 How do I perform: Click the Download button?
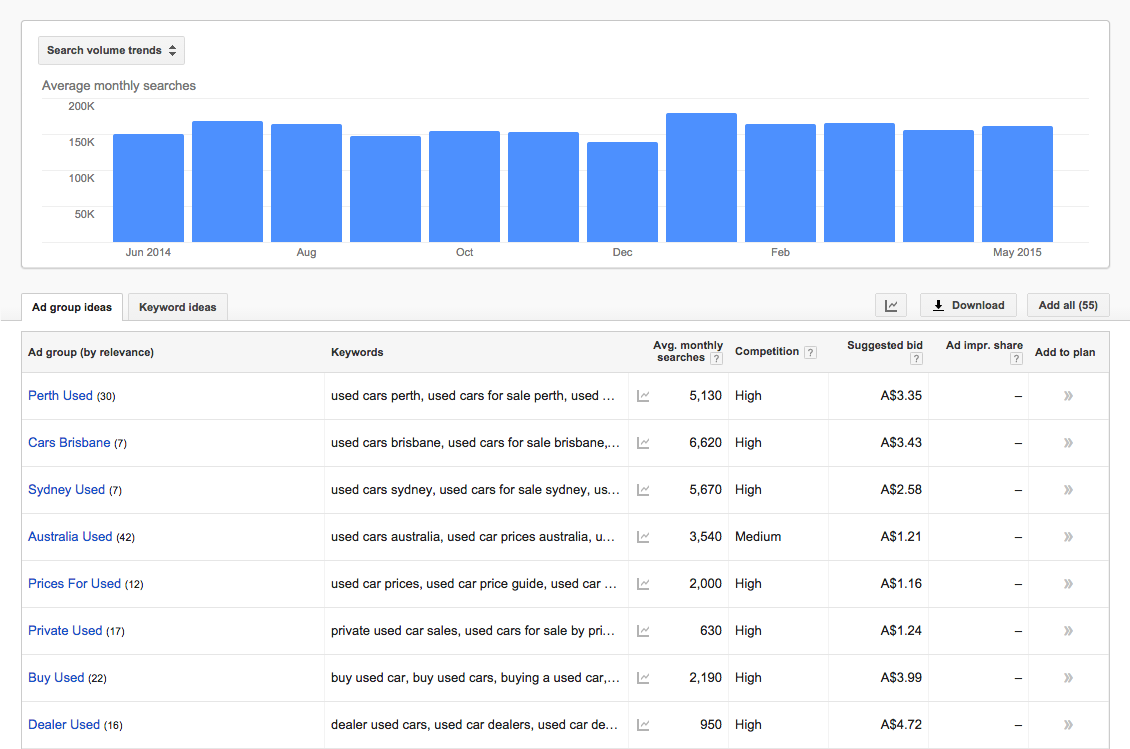[968, 306]
